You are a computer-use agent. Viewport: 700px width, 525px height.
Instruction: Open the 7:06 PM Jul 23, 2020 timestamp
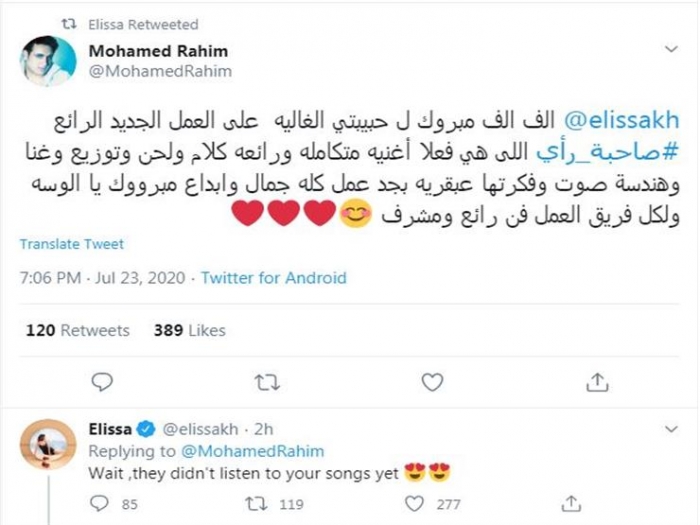tap(97, 278)
